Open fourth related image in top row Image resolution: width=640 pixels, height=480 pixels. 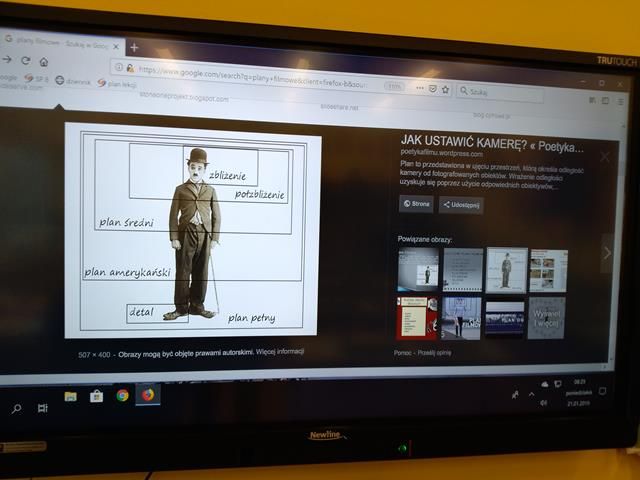point(548,271)
